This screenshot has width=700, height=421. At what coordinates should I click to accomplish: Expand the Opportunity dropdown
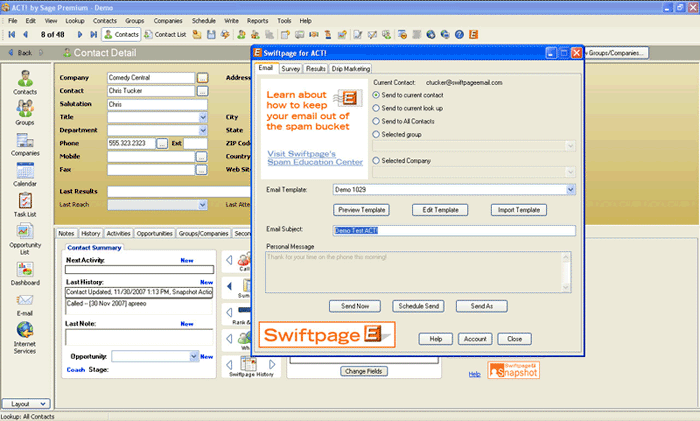click(194, 356)
